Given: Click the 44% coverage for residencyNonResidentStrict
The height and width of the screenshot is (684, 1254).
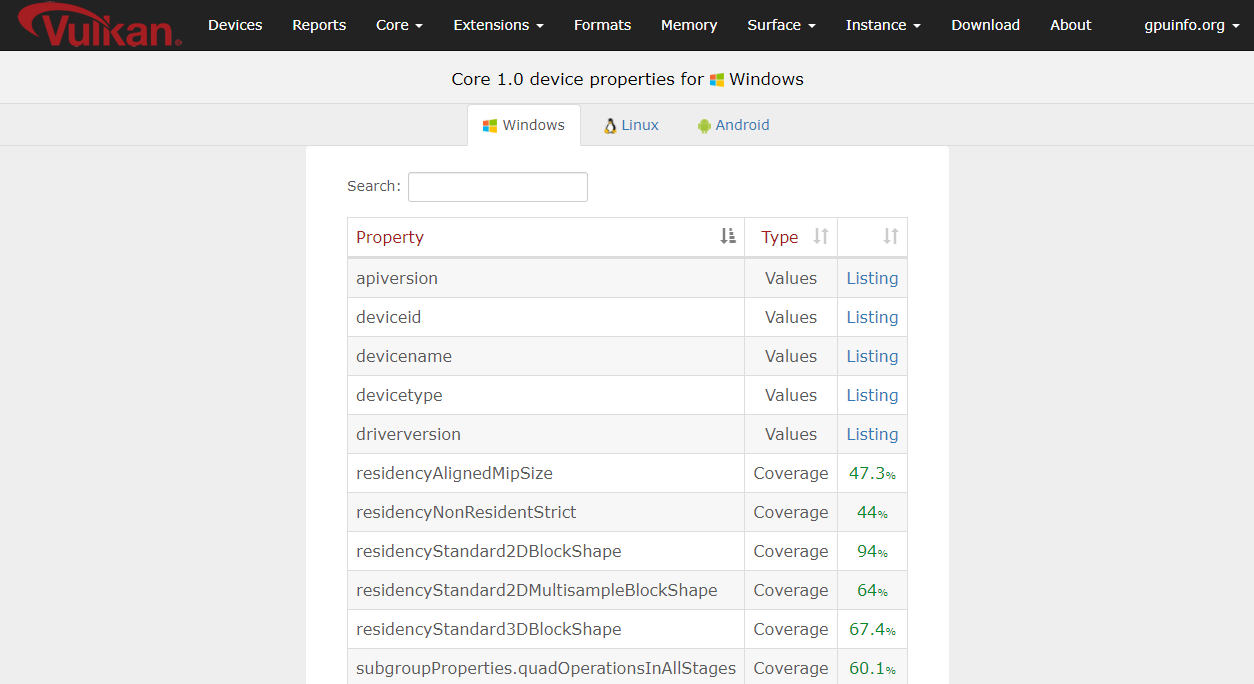Looking at the screenshot, I should pos(872,512).
